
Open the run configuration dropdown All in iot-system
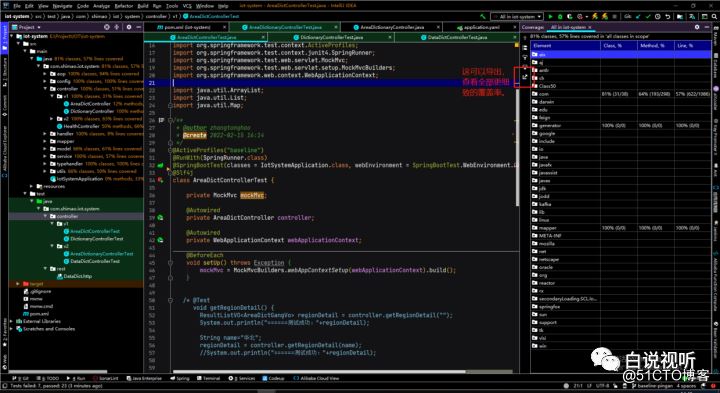(518, 17)
